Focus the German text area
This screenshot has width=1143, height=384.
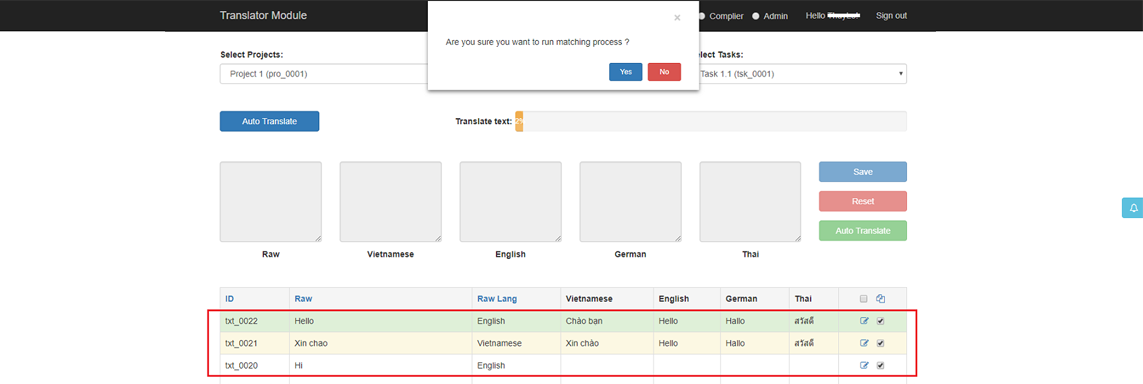click(631, 202)
